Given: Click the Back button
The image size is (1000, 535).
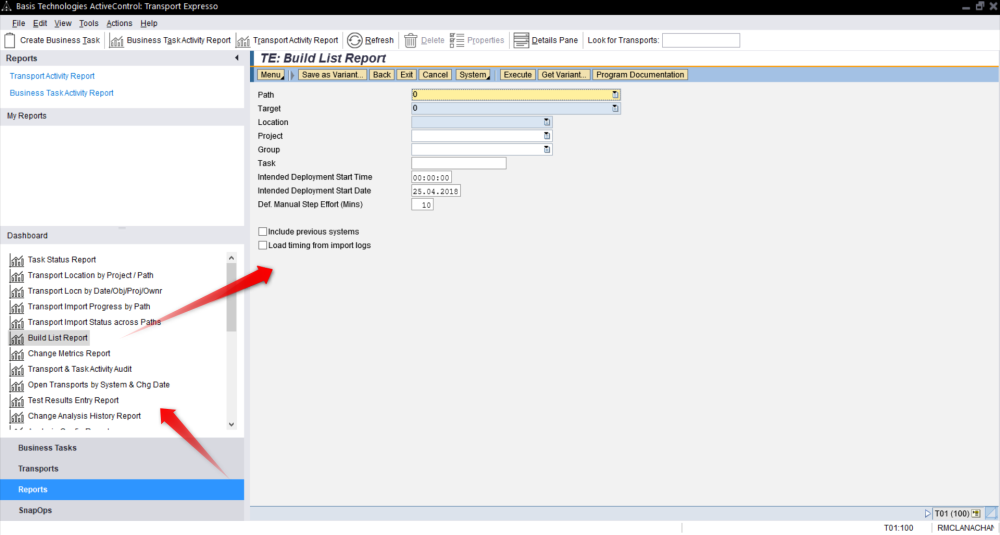Looking at the screenshot, I should pos(382,75).
